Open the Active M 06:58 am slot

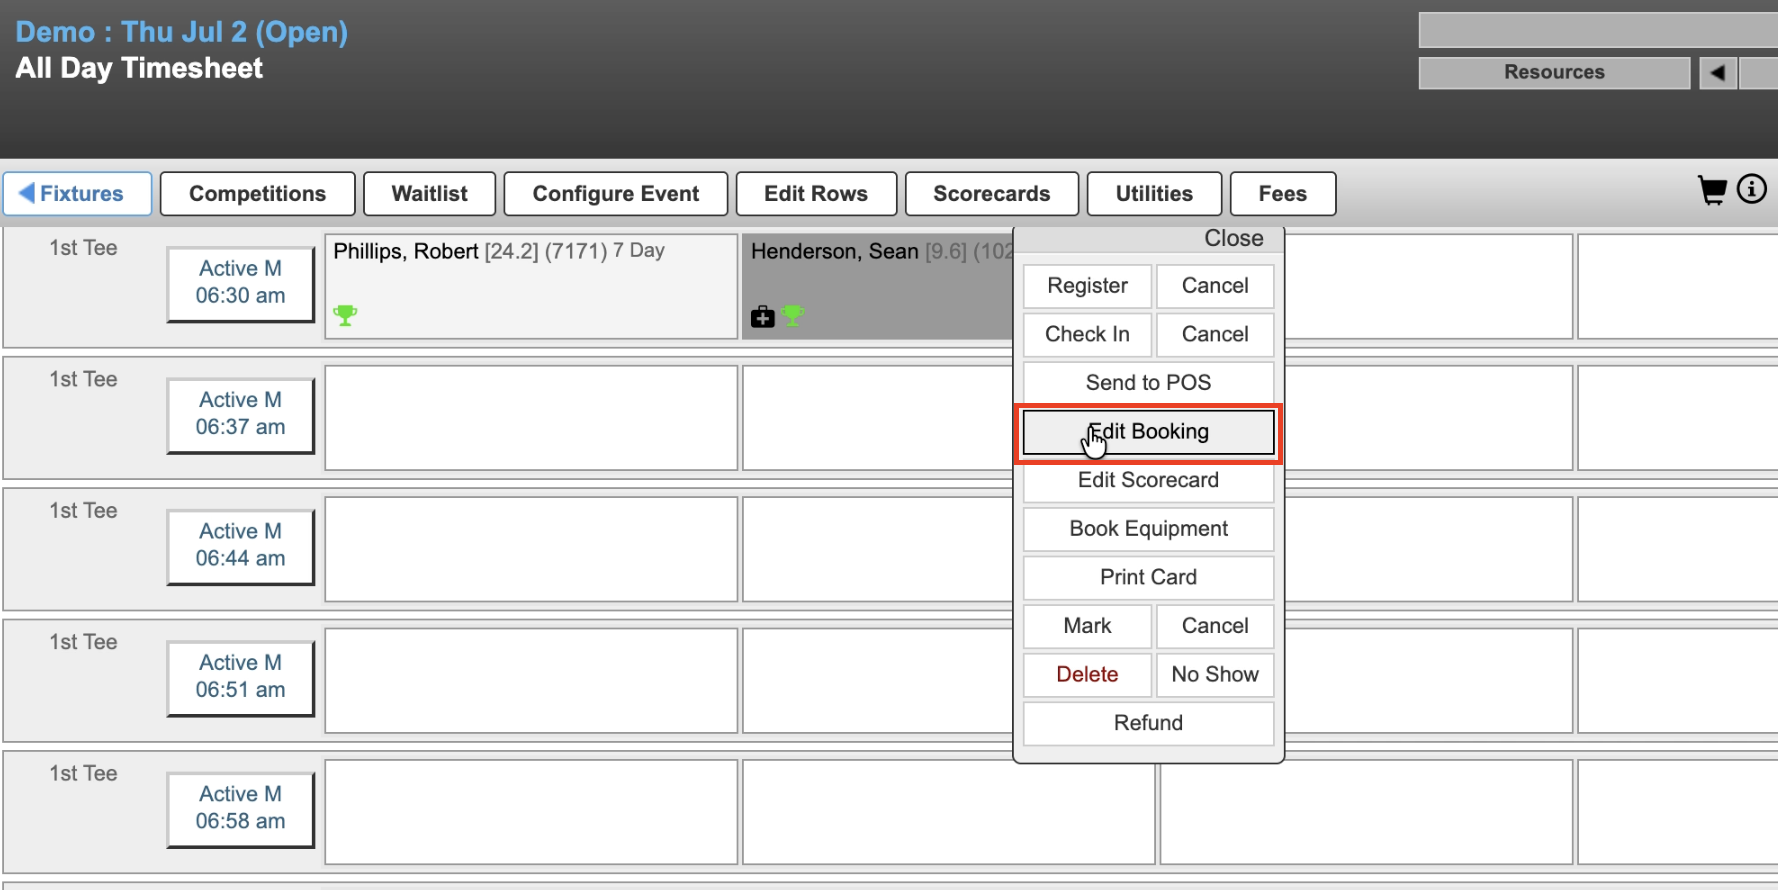240,808
